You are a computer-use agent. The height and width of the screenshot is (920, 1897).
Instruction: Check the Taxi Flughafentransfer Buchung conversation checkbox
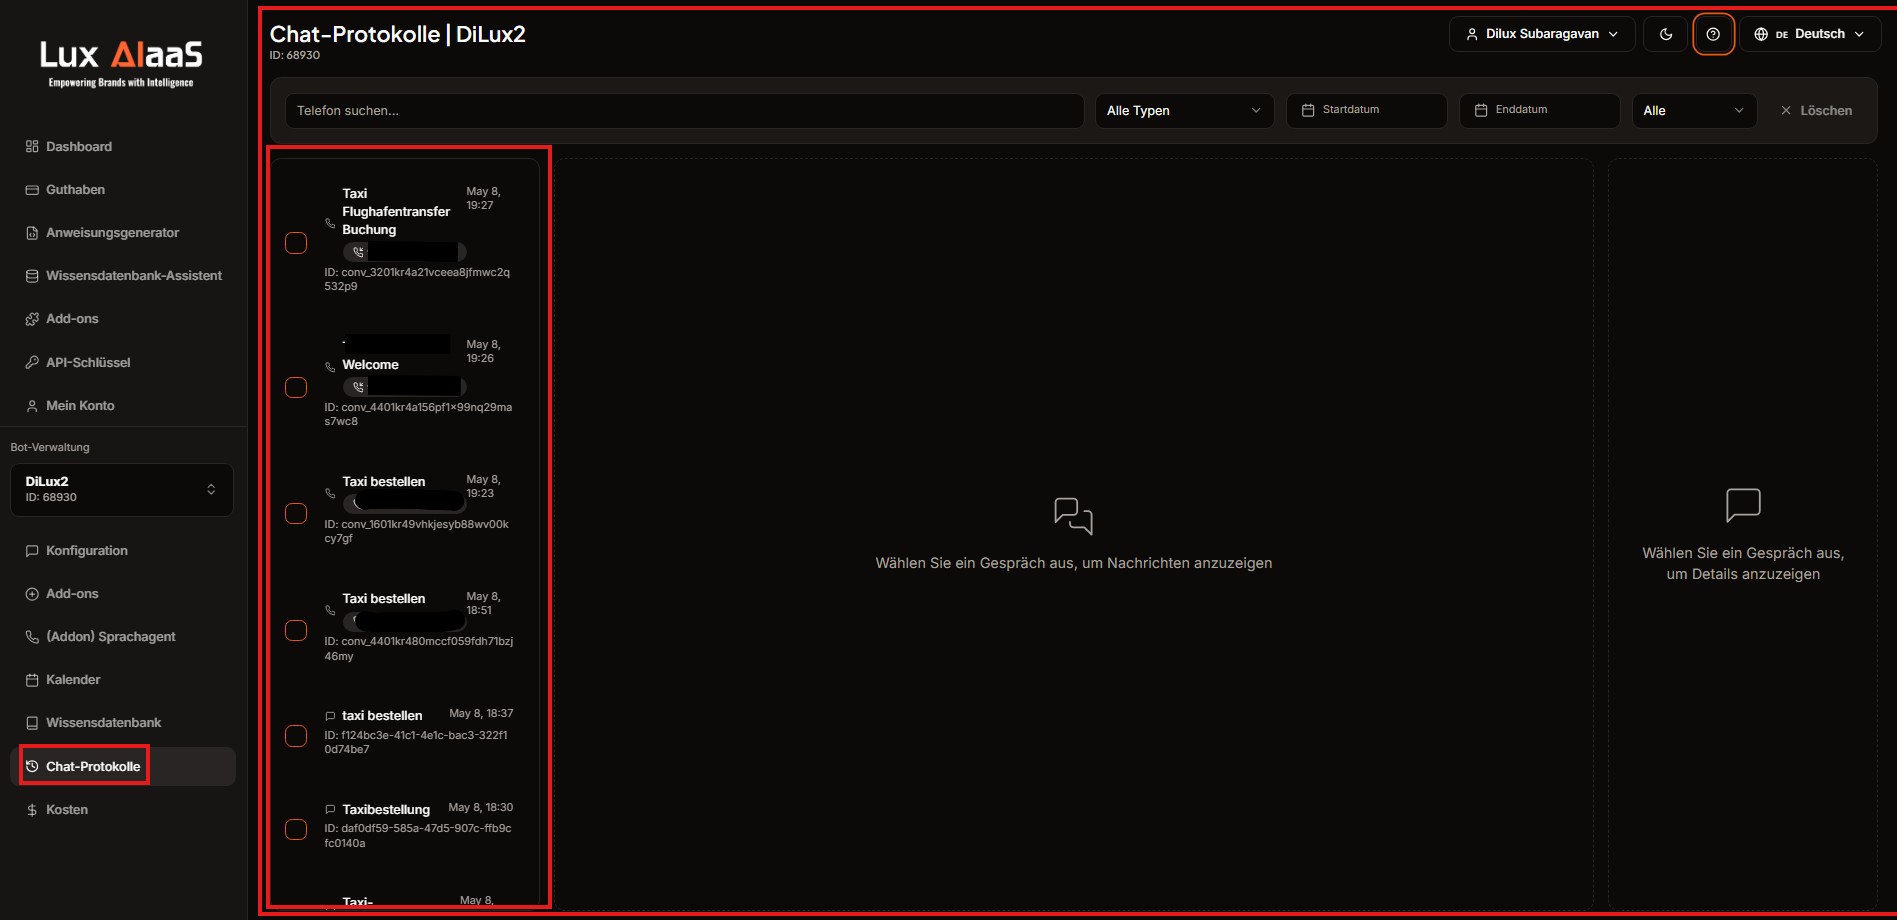(x=296, y=243)
